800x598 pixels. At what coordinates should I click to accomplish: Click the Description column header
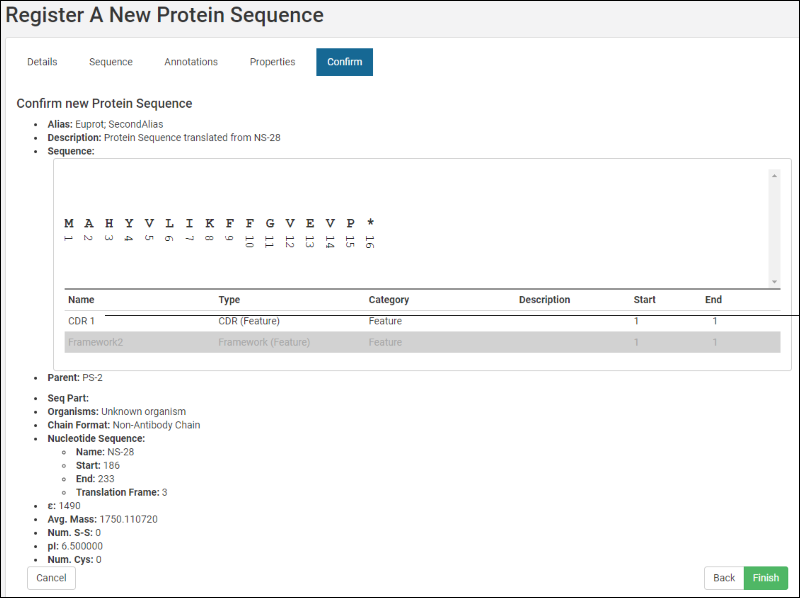point(544,300)
